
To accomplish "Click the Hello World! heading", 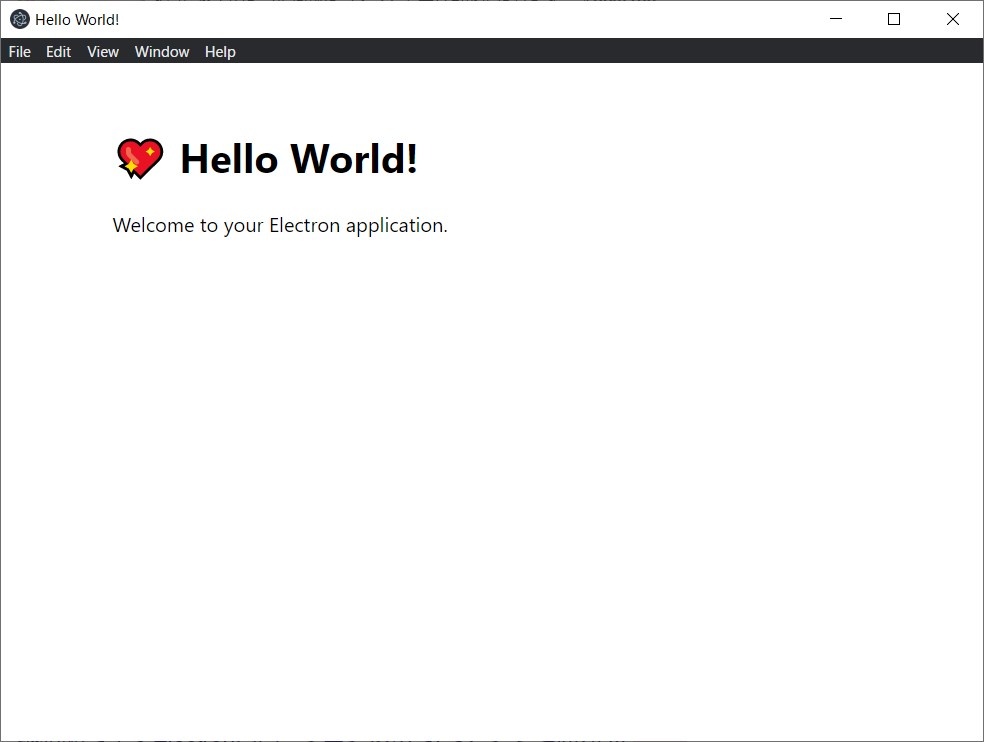I will (299, 158).
